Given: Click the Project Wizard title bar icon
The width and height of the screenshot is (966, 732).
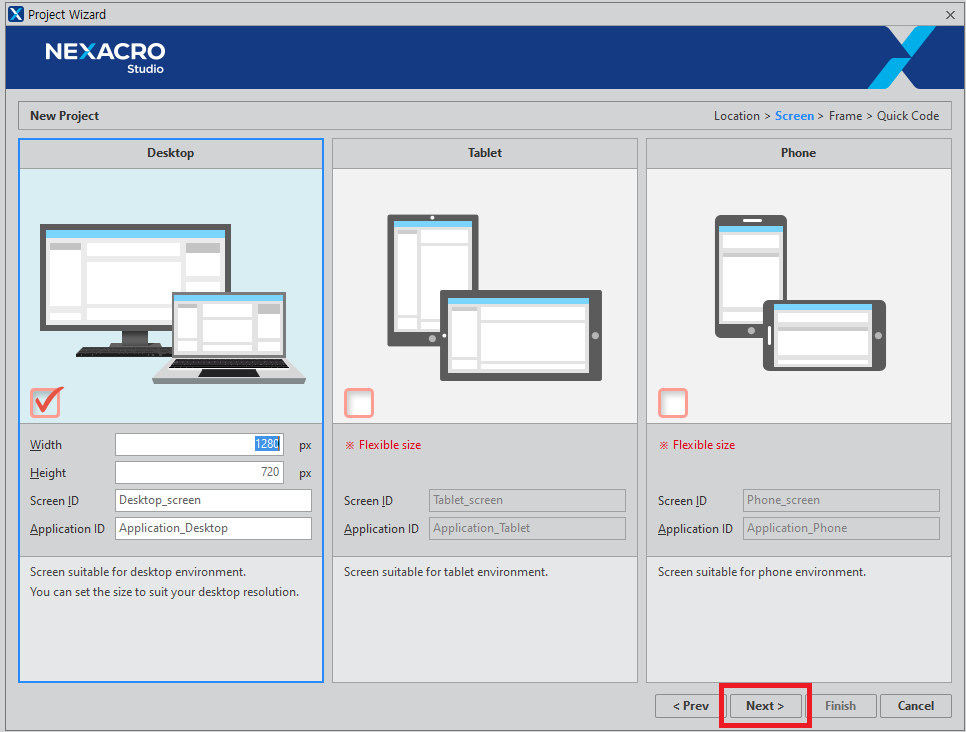Looking at the screenshot, I should pyautogui.click(x=15, y=14).
